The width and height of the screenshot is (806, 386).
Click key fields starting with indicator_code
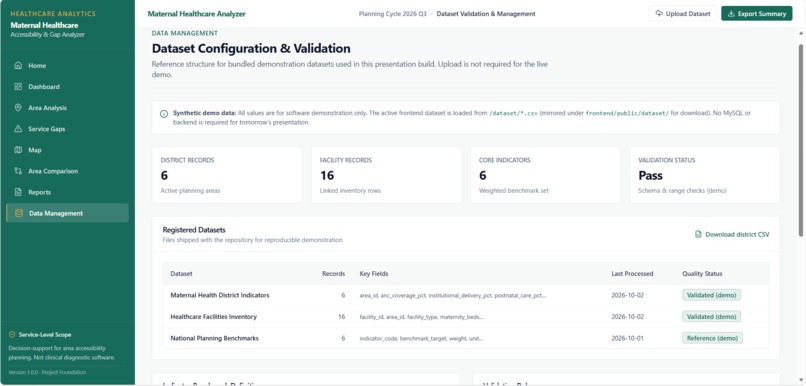point(422,338)
